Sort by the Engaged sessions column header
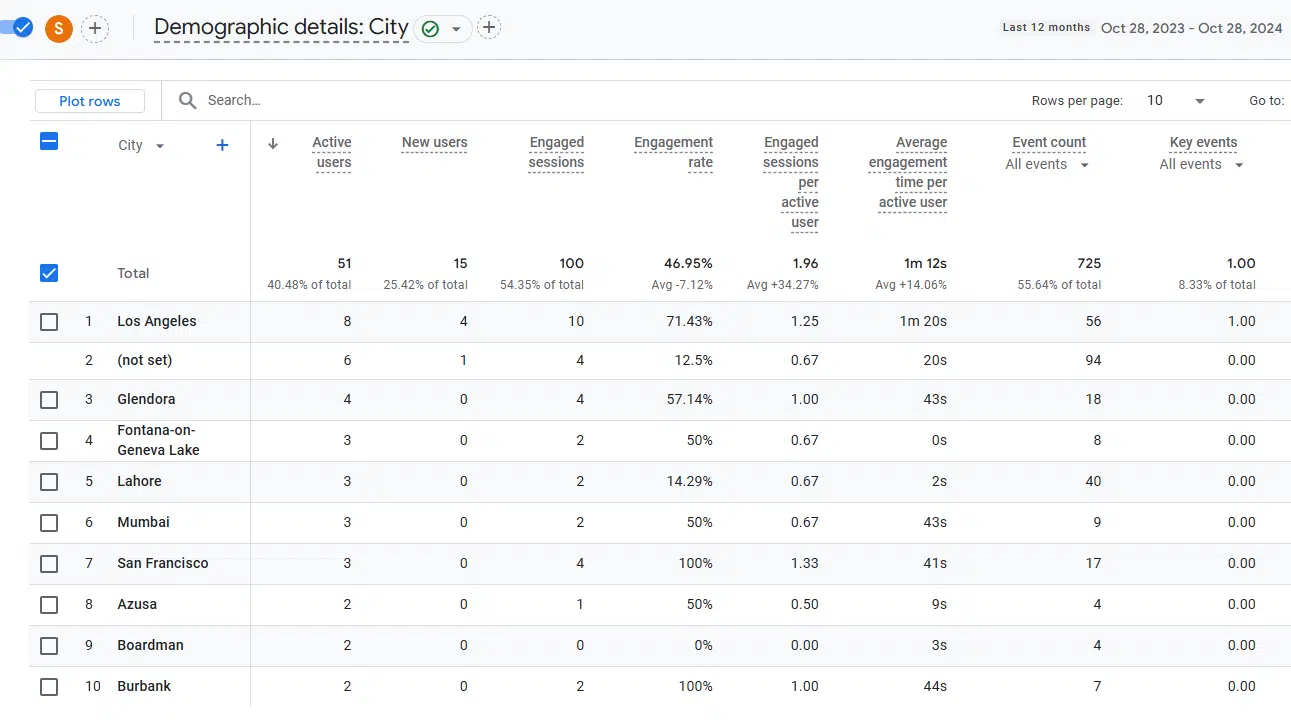The height and width of the screenshot is (723, 1291). coord(556,152)
